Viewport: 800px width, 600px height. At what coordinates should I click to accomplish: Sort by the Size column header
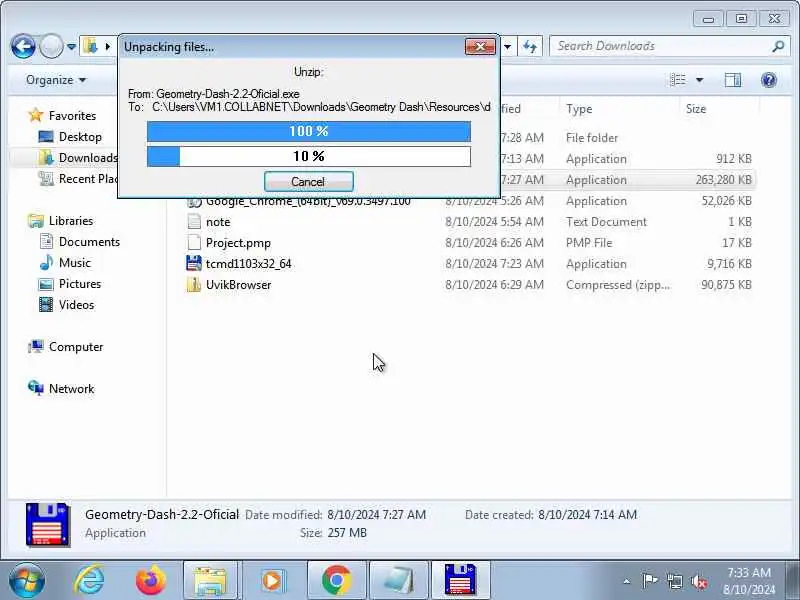click(696, 109)
